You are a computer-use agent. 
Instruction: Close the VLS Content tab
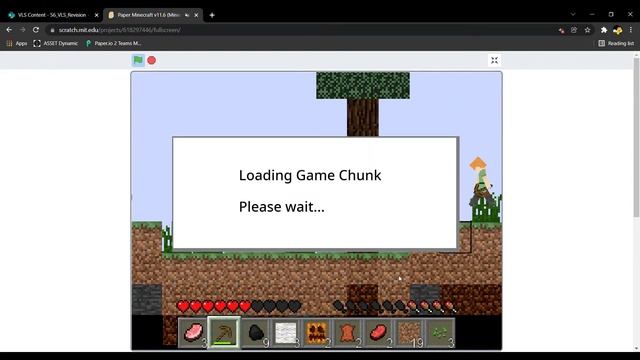pyautogui.click(x=97, y=15)
